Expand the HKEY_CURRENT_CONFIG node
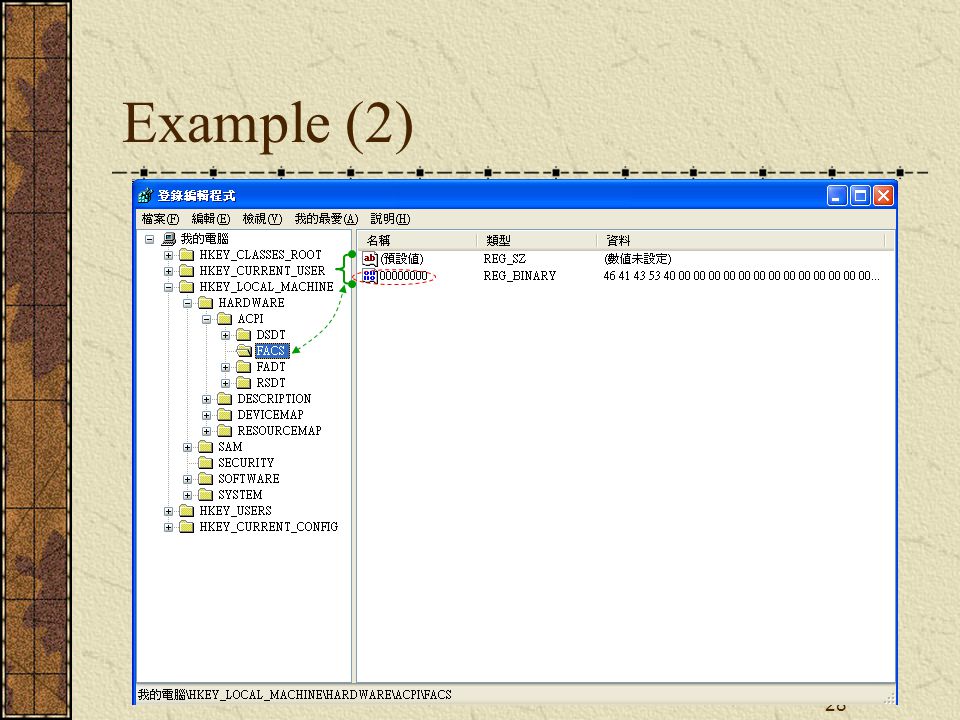960x720 pixels. tap(168, 527)
